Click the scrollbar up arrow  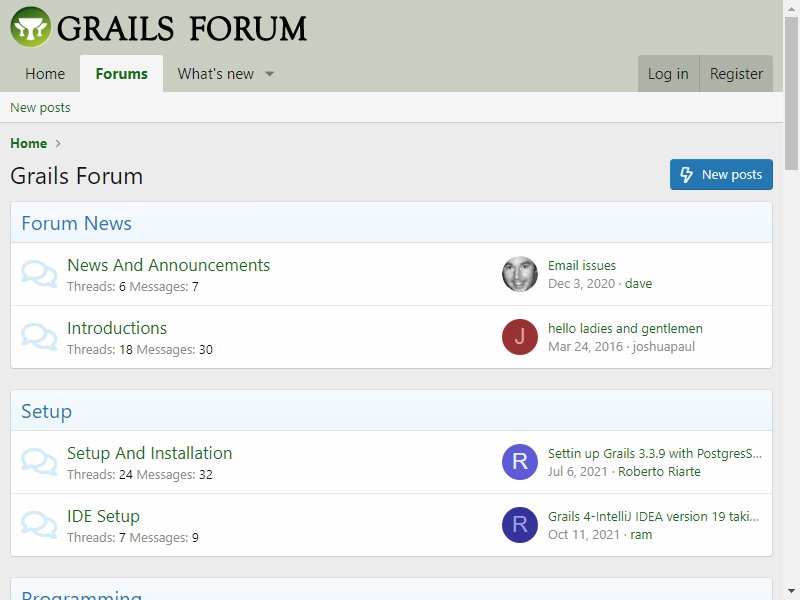[791, 8]
